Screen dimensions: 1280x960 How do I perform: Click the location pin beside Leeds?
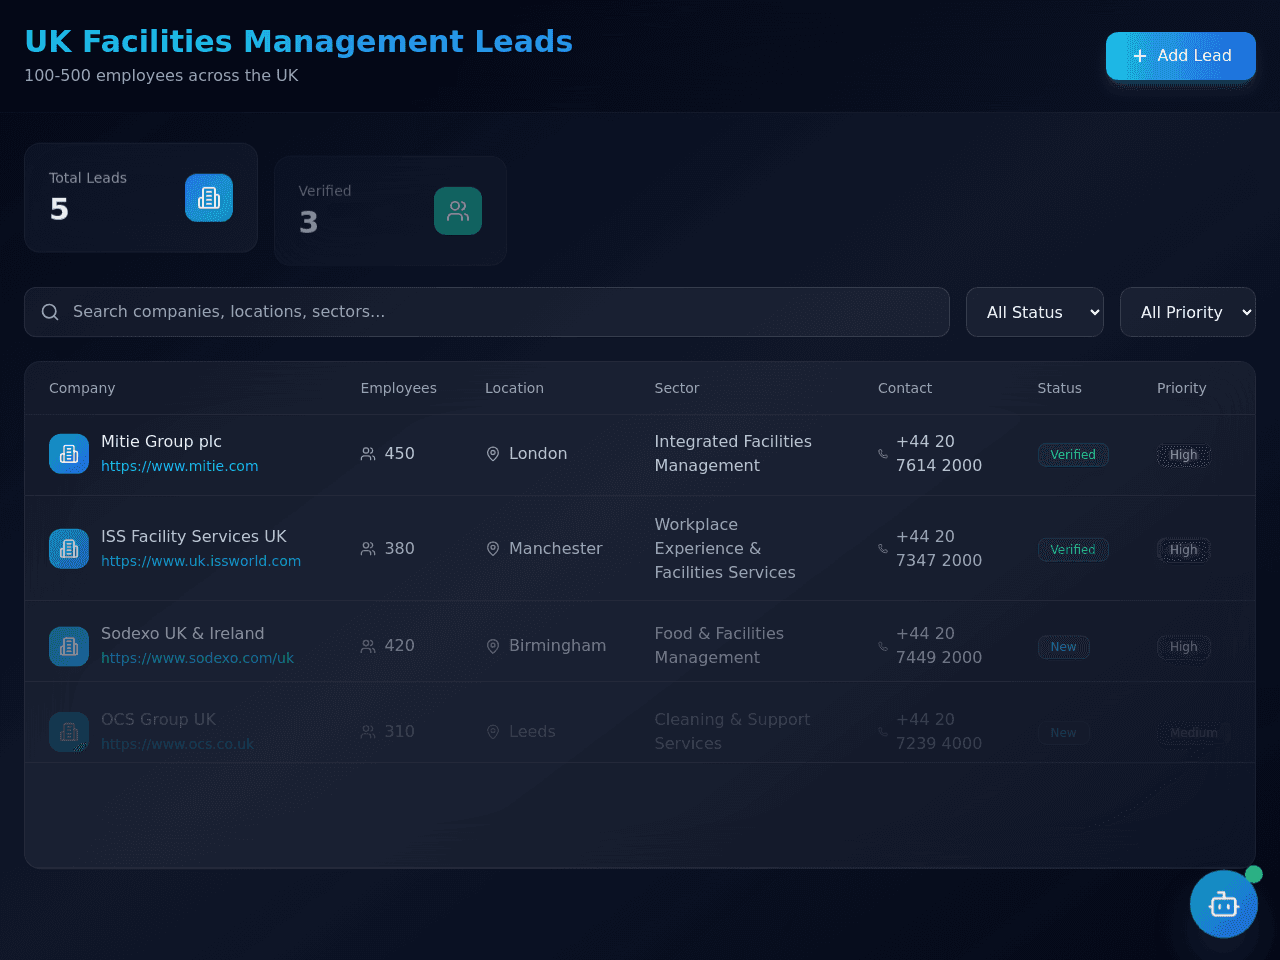(x=493, y=732)
